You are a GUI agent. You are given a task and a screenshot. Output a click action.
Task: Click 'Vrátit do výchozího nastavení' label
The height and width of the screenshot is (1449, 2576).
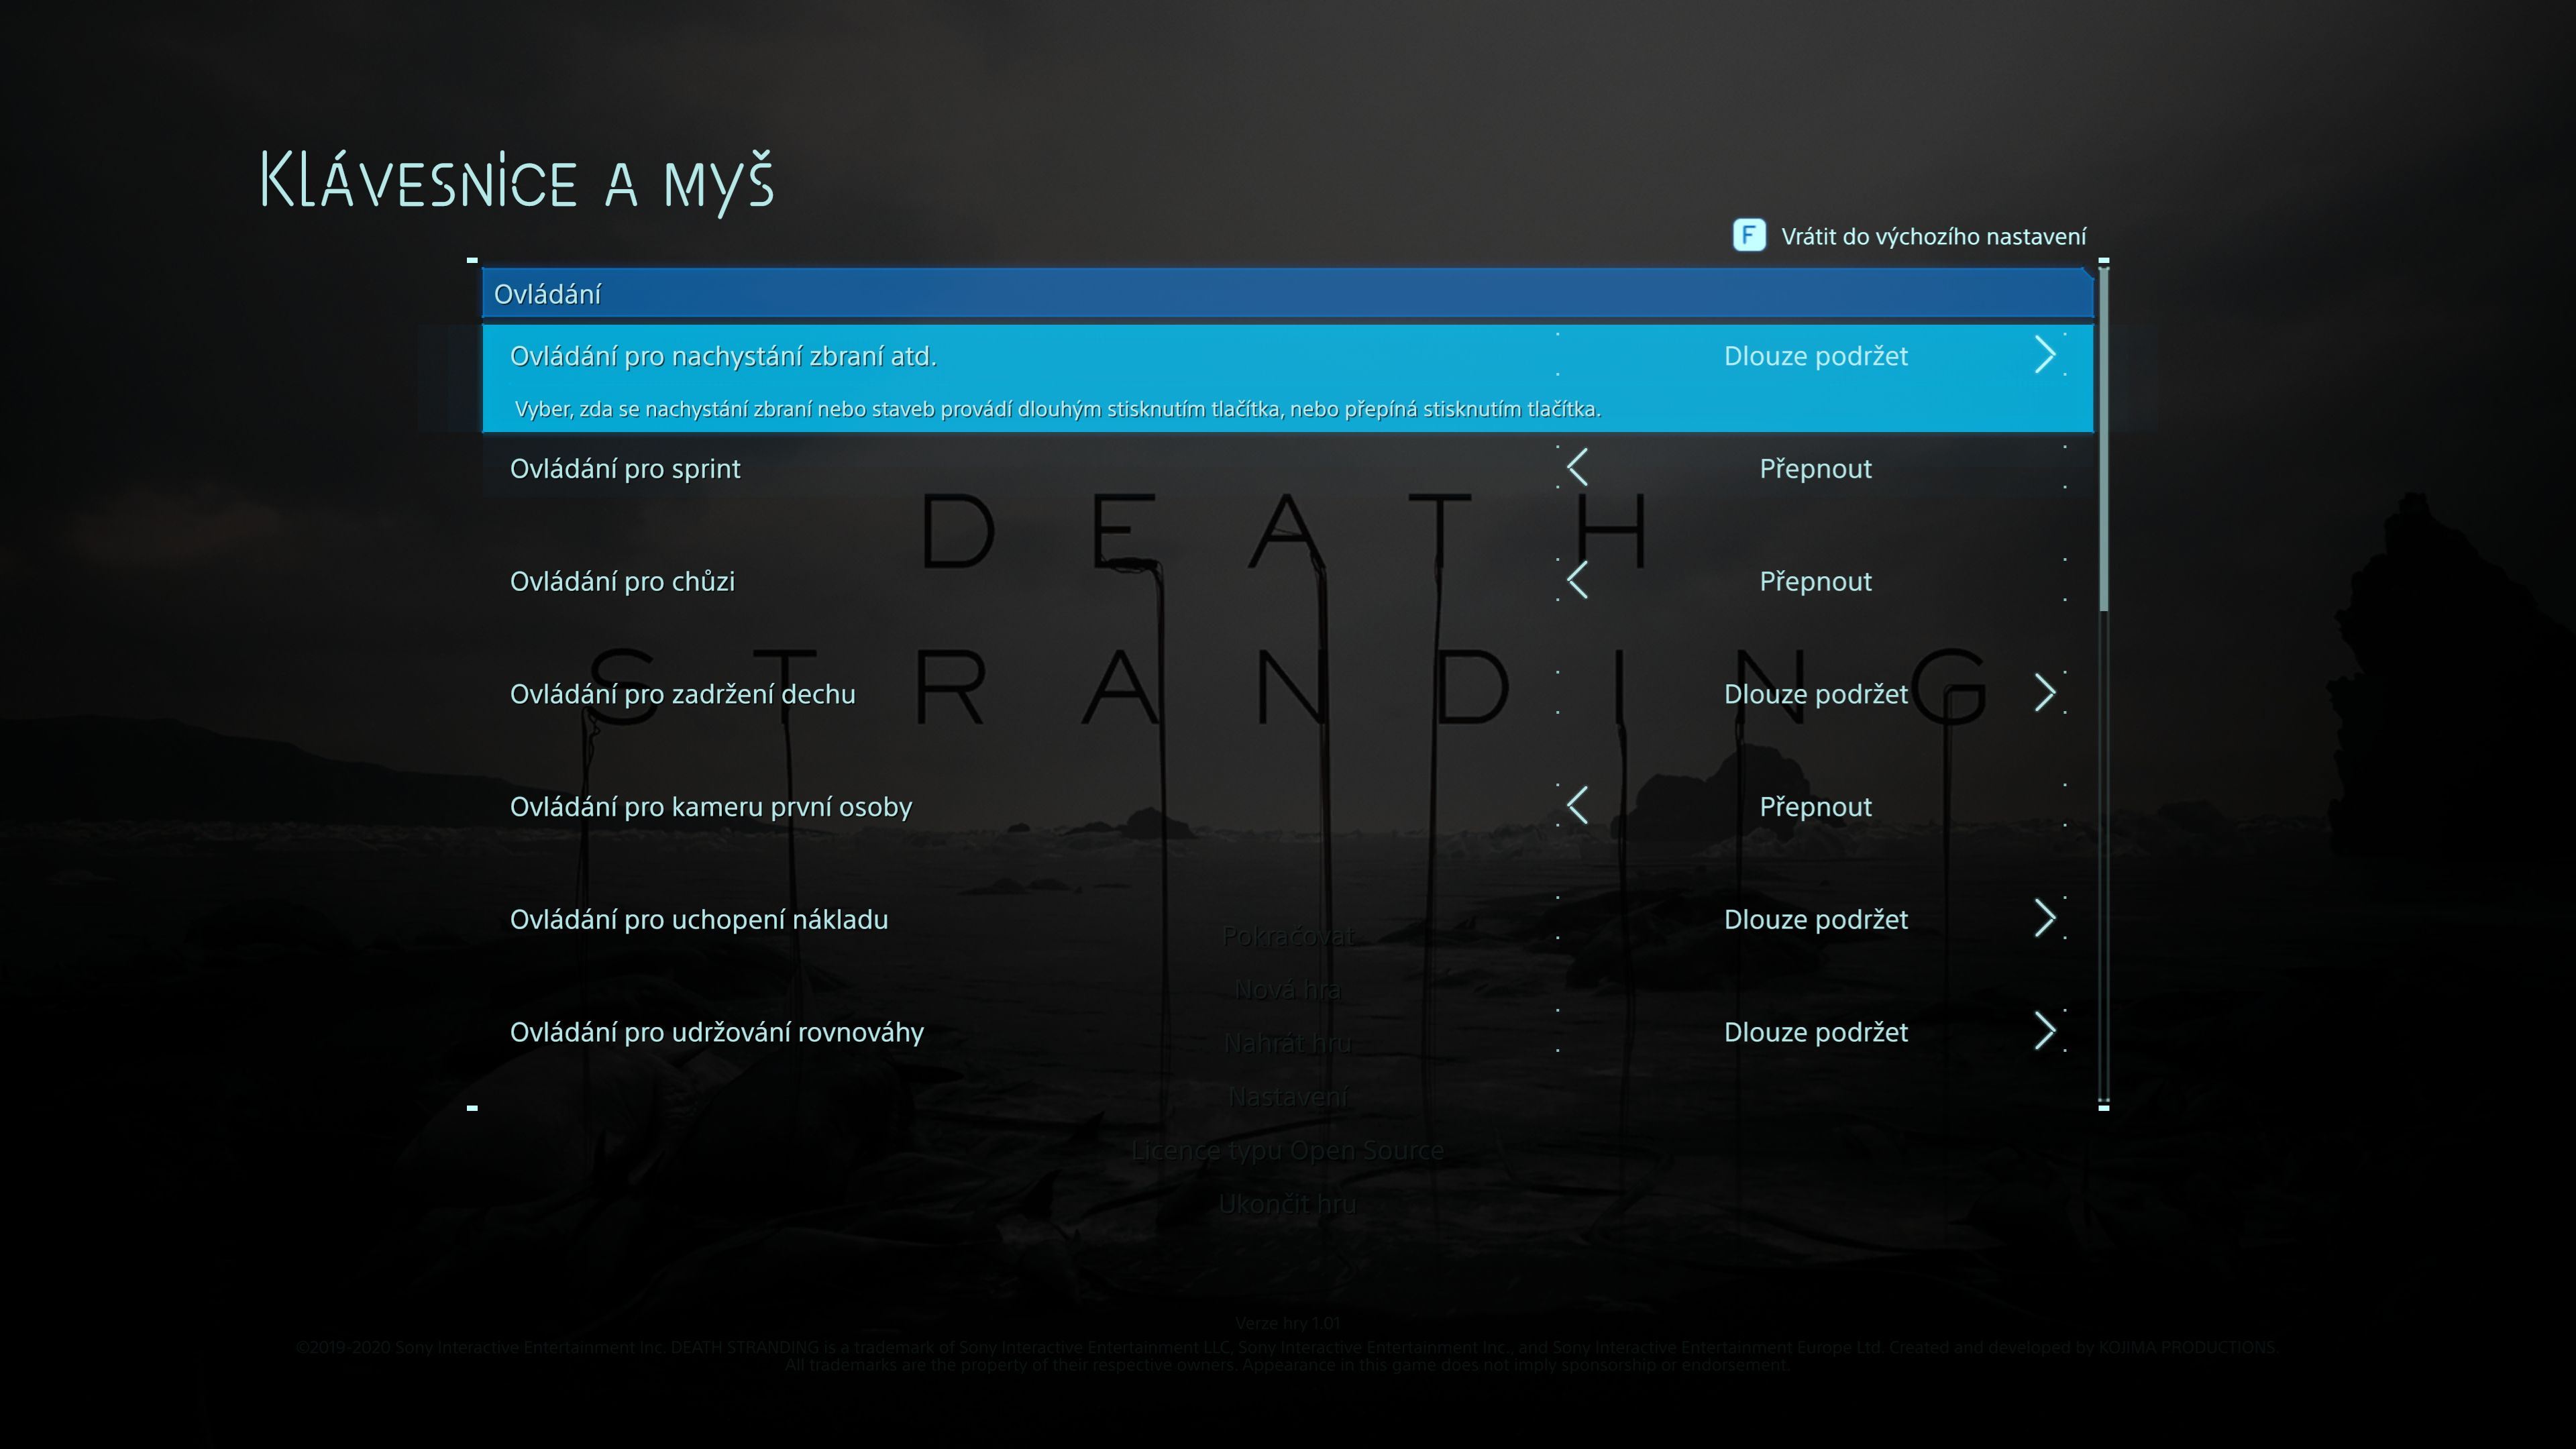point(1933,237)
